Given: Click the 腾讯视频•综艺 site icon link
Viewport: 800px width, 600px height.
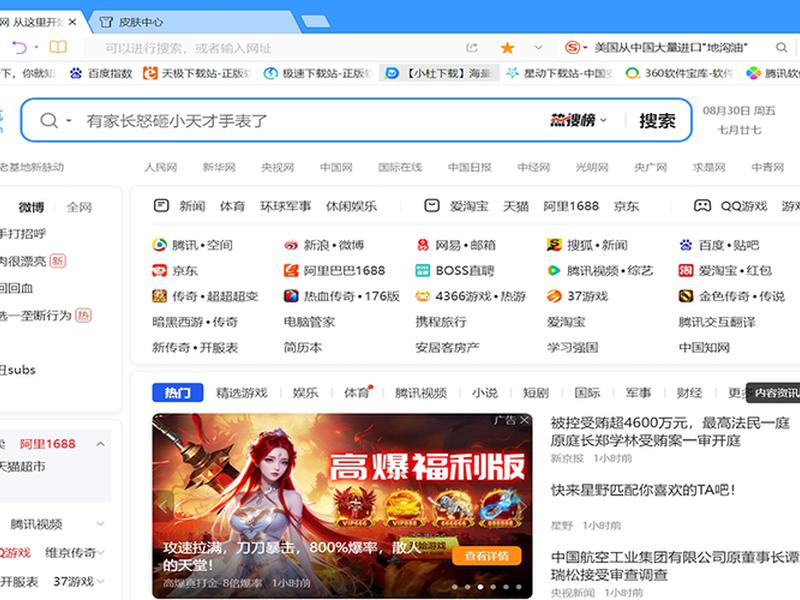Looking at the screenshot, I should pyautogui.click(x=600, y=271).
